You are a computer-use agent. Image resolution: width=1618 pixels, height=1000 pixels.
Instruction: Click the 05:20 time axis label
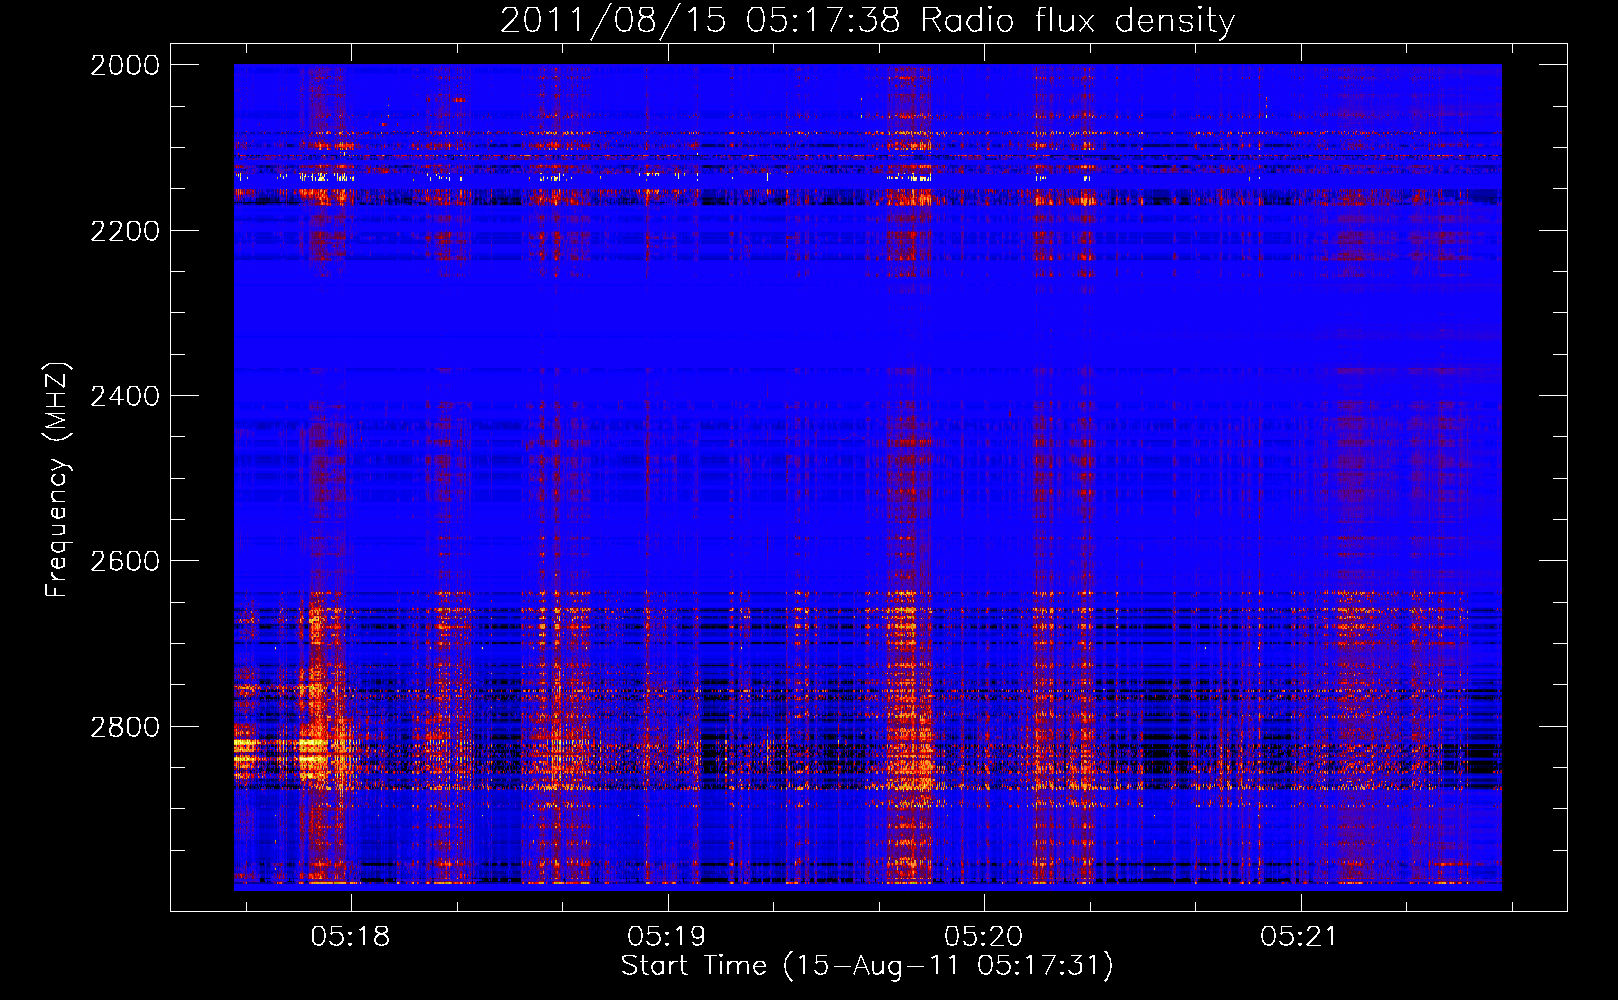(983, 937)
